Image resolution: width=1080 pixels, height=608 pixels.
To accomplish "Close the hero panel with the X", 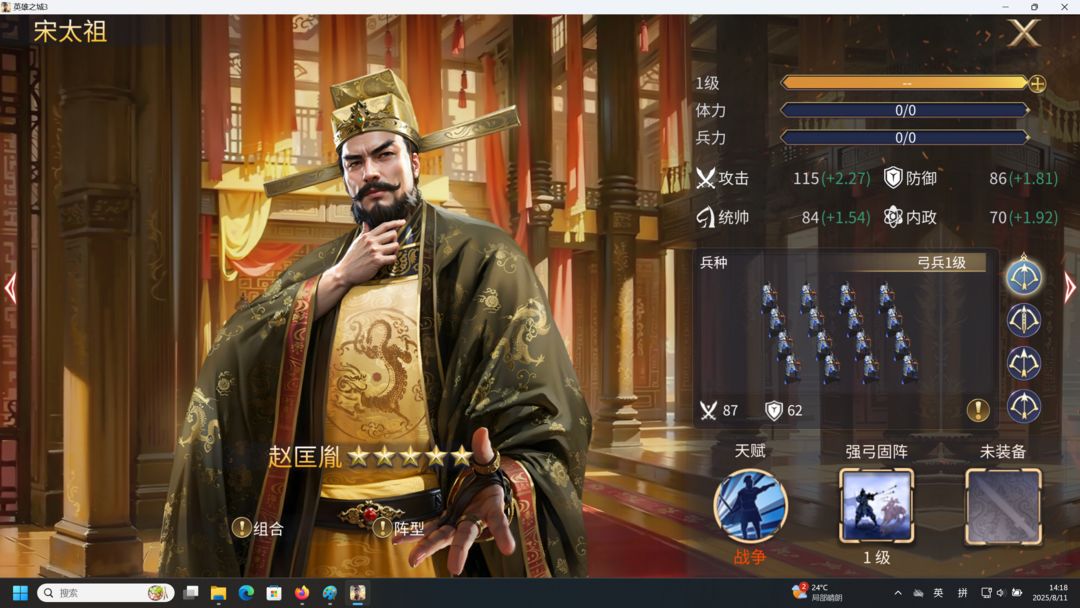I will (x=1023, y=34).
